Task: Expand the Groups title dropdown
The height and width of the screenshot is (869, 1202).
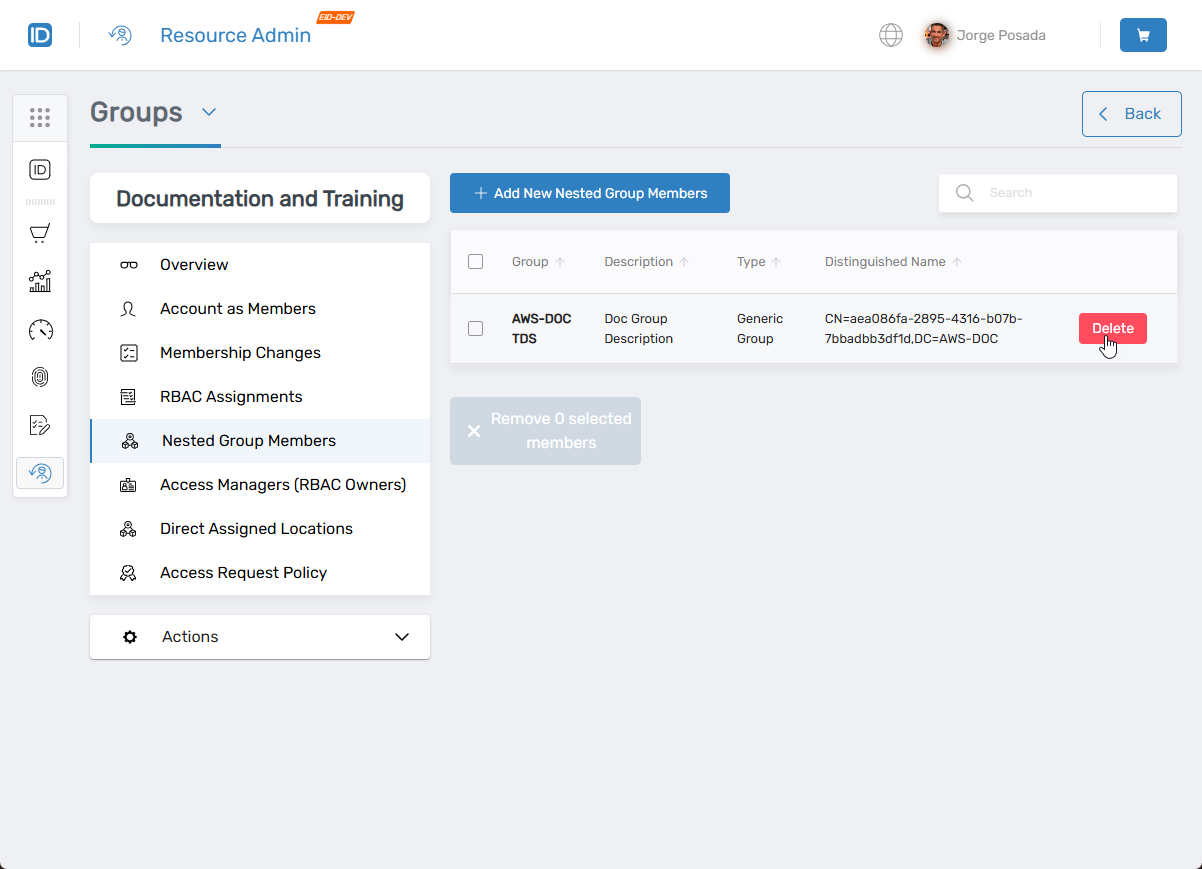Action: click(209, 112)
